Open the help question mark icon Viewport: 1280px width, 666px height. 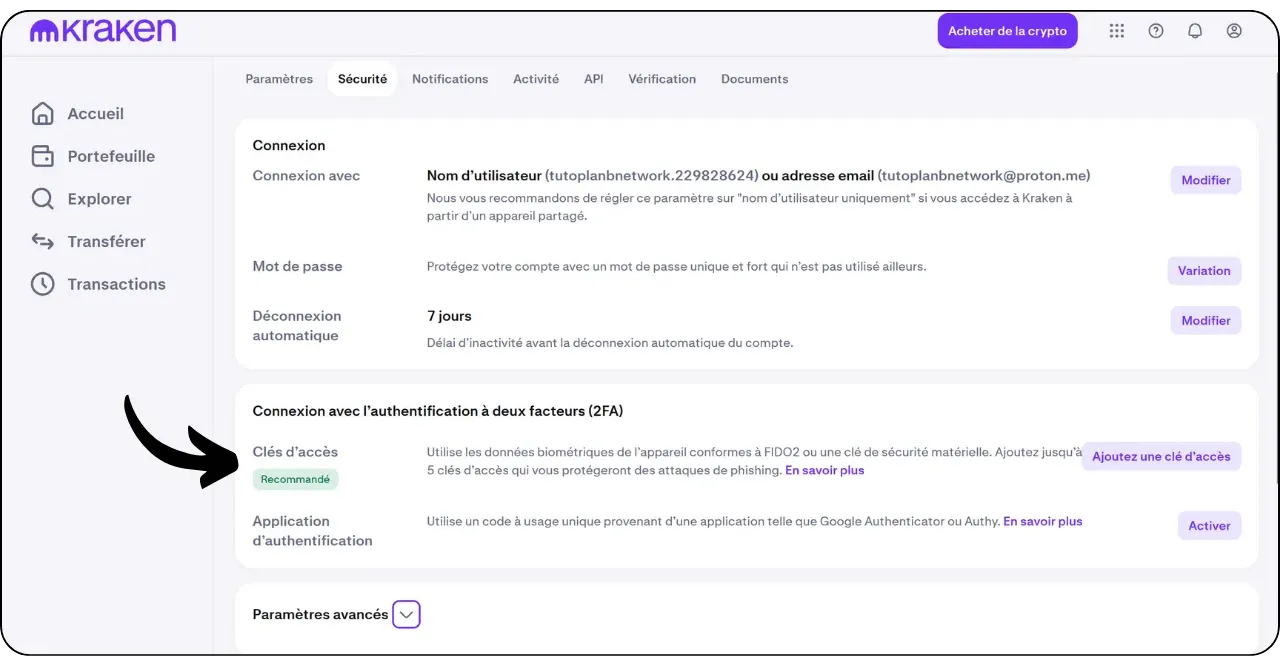coord(1156,31)
